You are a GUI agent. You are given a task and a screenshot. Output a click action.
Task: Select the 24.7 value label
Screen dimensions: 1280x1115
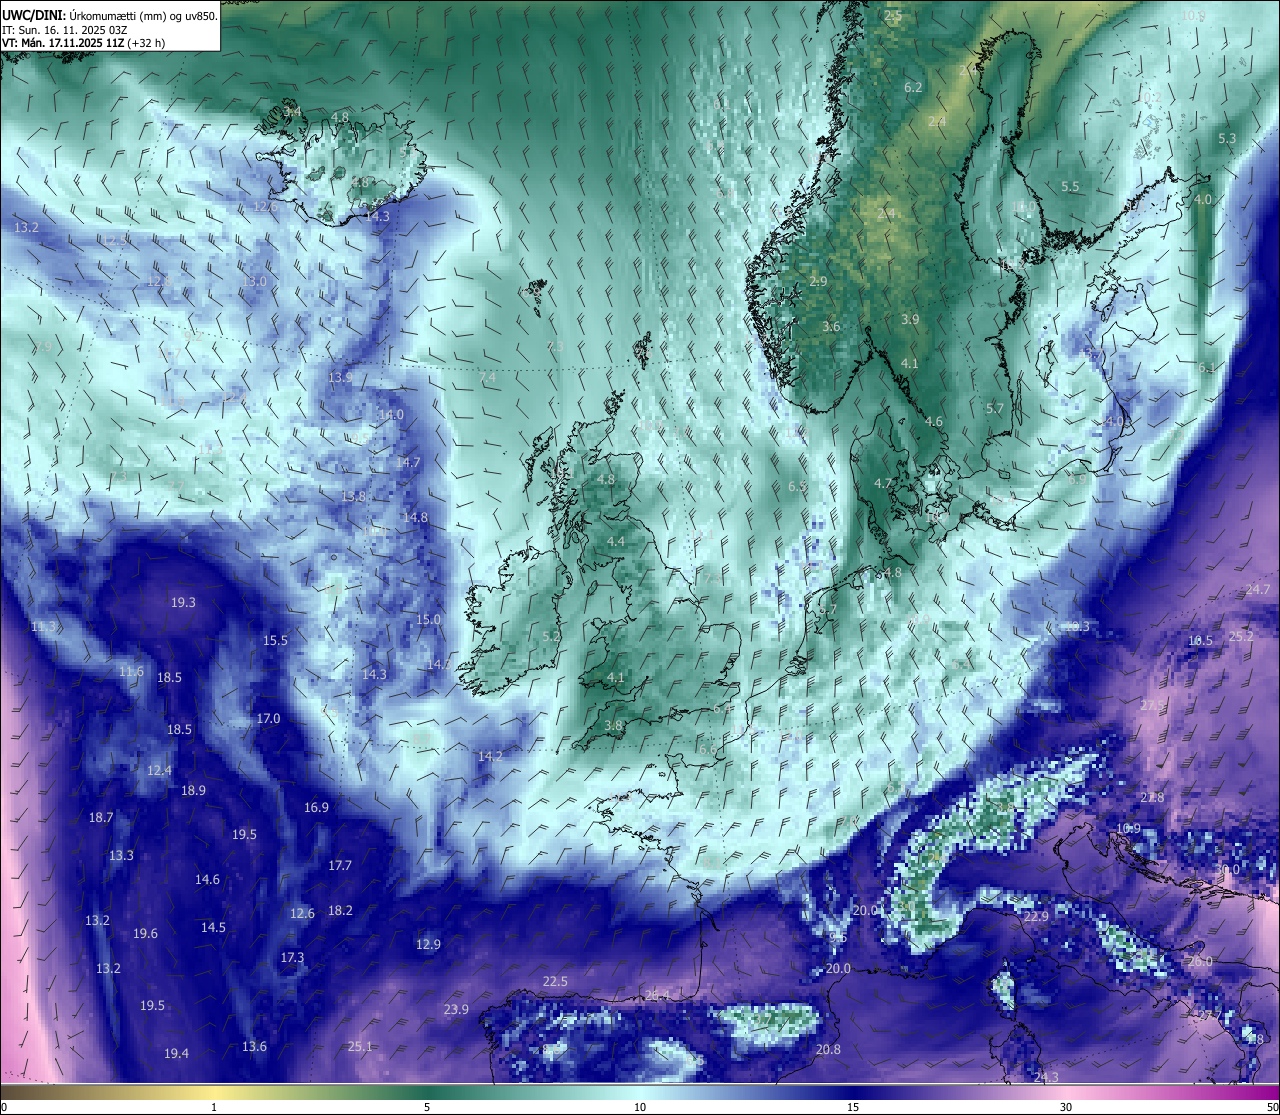1257,589
